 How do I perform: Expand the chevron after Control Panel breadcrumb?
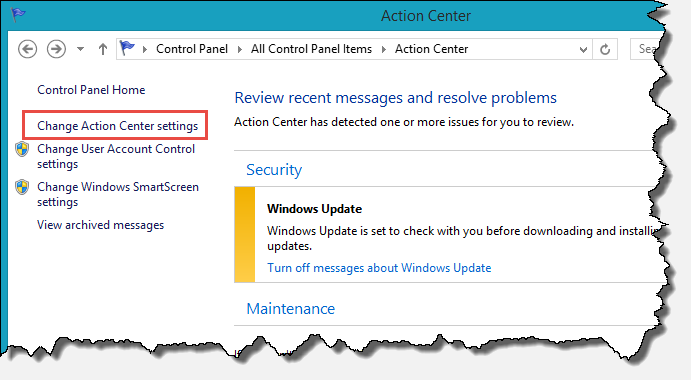click(240, 49)
